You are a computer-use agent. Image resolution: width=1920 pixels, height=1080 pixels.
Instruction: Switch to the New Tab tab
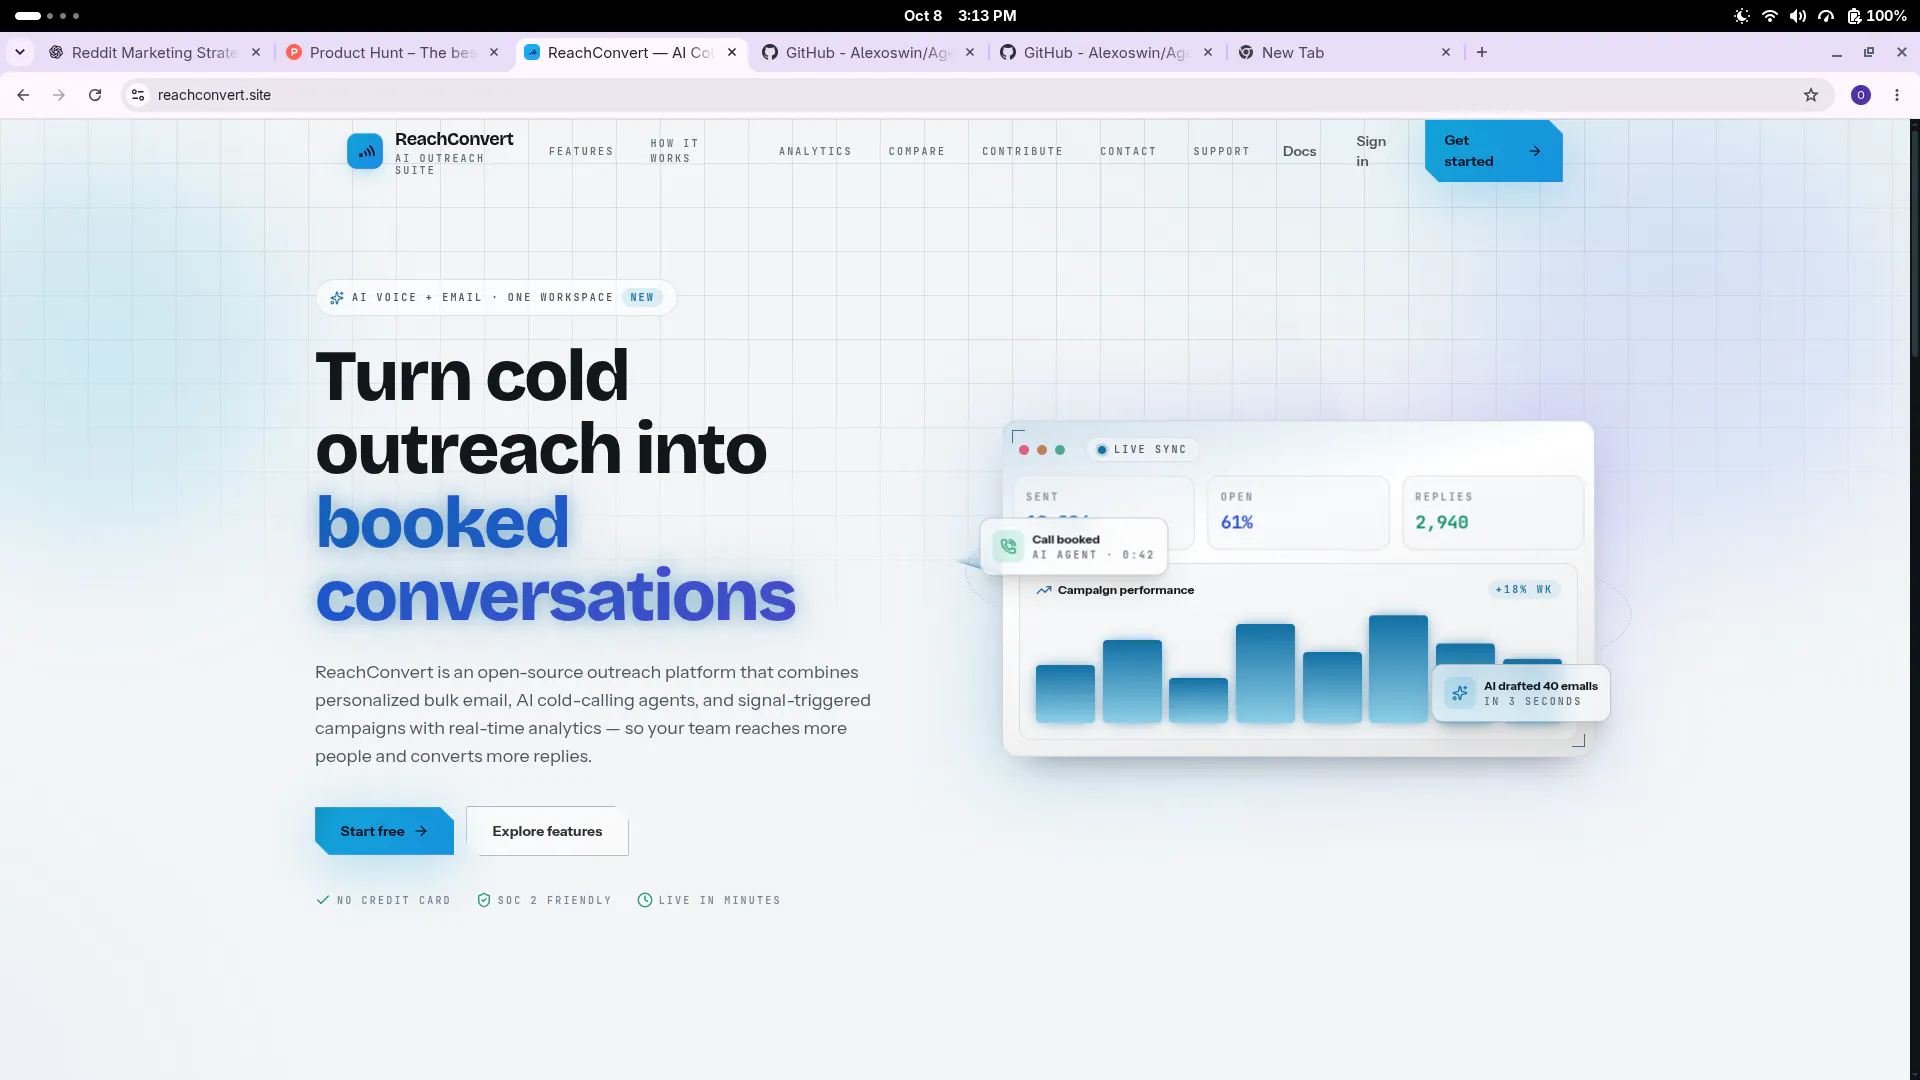pyautogui.click(x=1343, y=52)
